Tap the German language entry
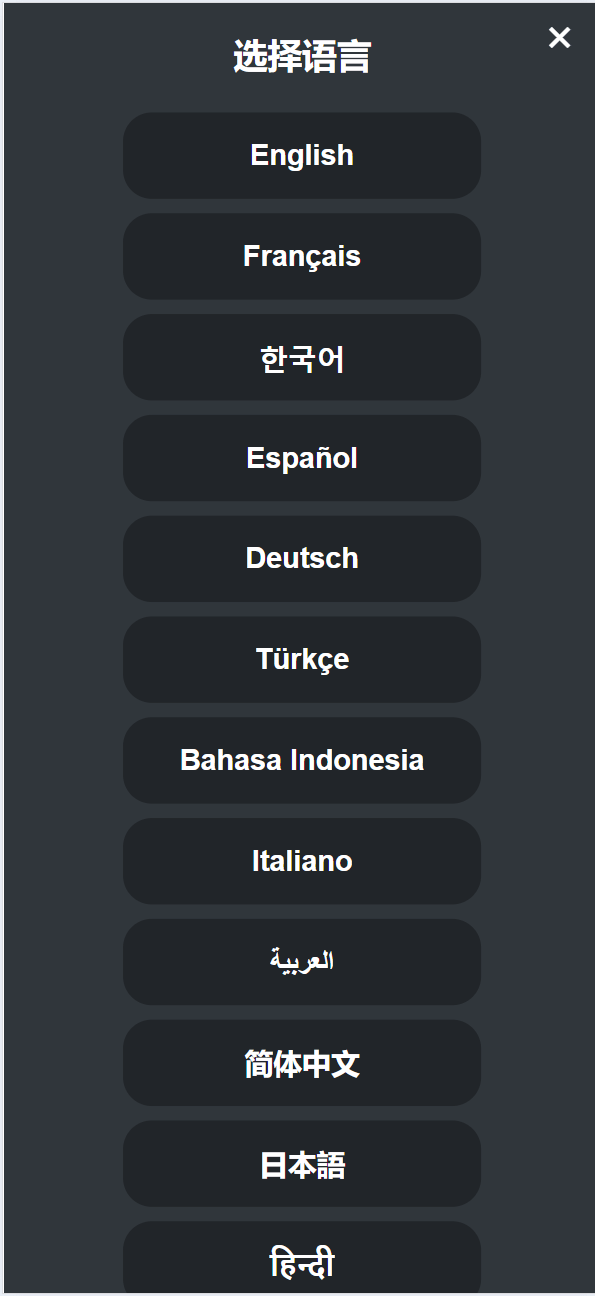Screen dimensions: 595x1296 [x=302, y=558]
